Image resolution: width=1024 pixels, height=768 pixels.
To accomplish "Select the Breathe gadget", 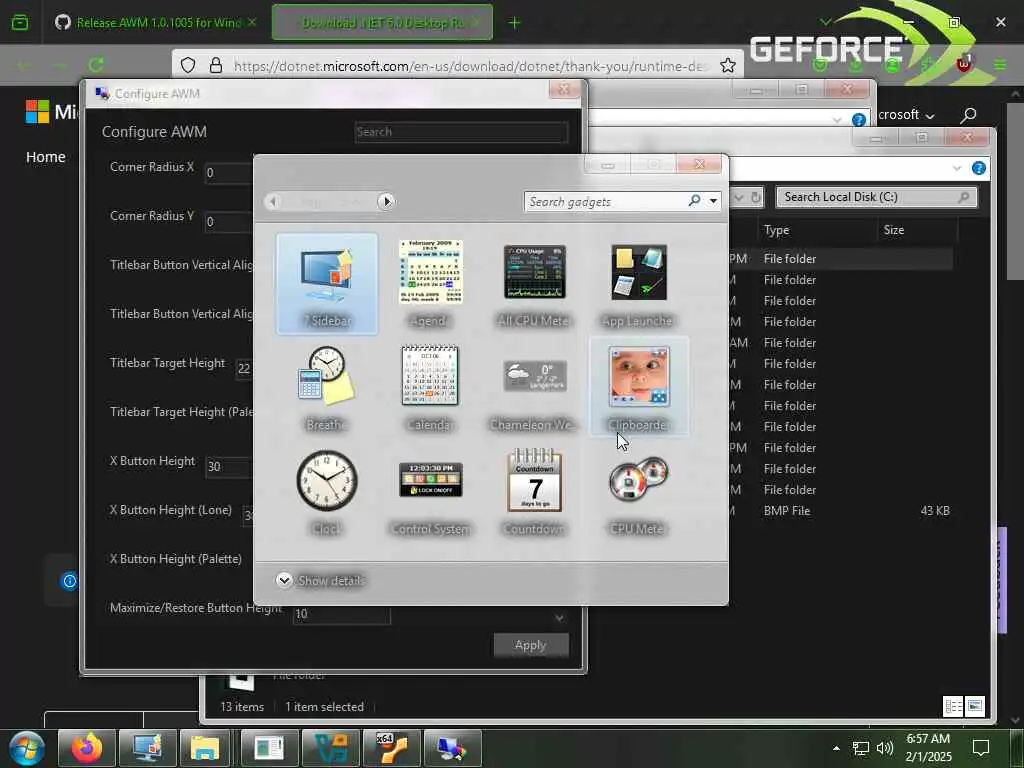I will pyautogui.click(x=327, y=388).
